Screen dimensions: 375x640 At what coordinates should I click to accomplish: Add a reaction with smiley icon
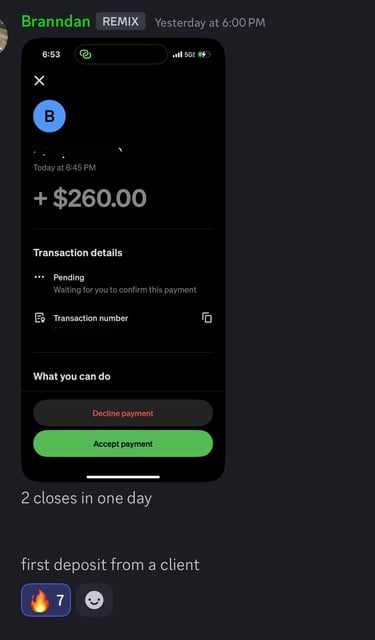[94, 600]
